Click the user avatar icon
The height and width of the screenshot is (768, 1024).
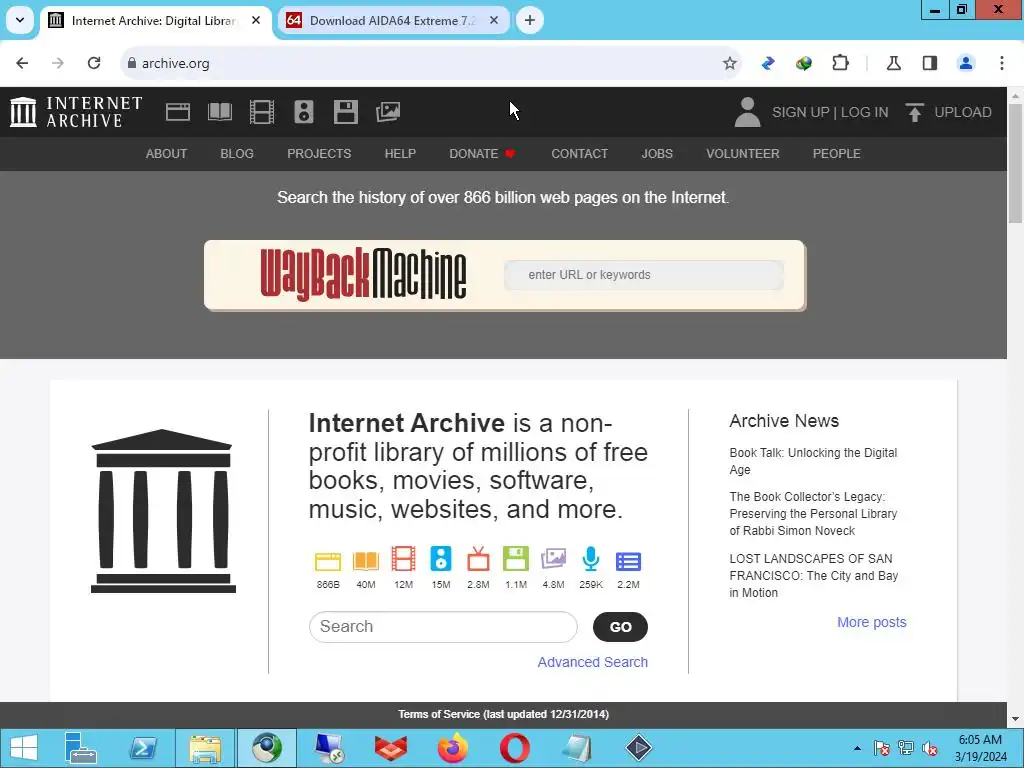pyautogui.click(x=747, y=112)
